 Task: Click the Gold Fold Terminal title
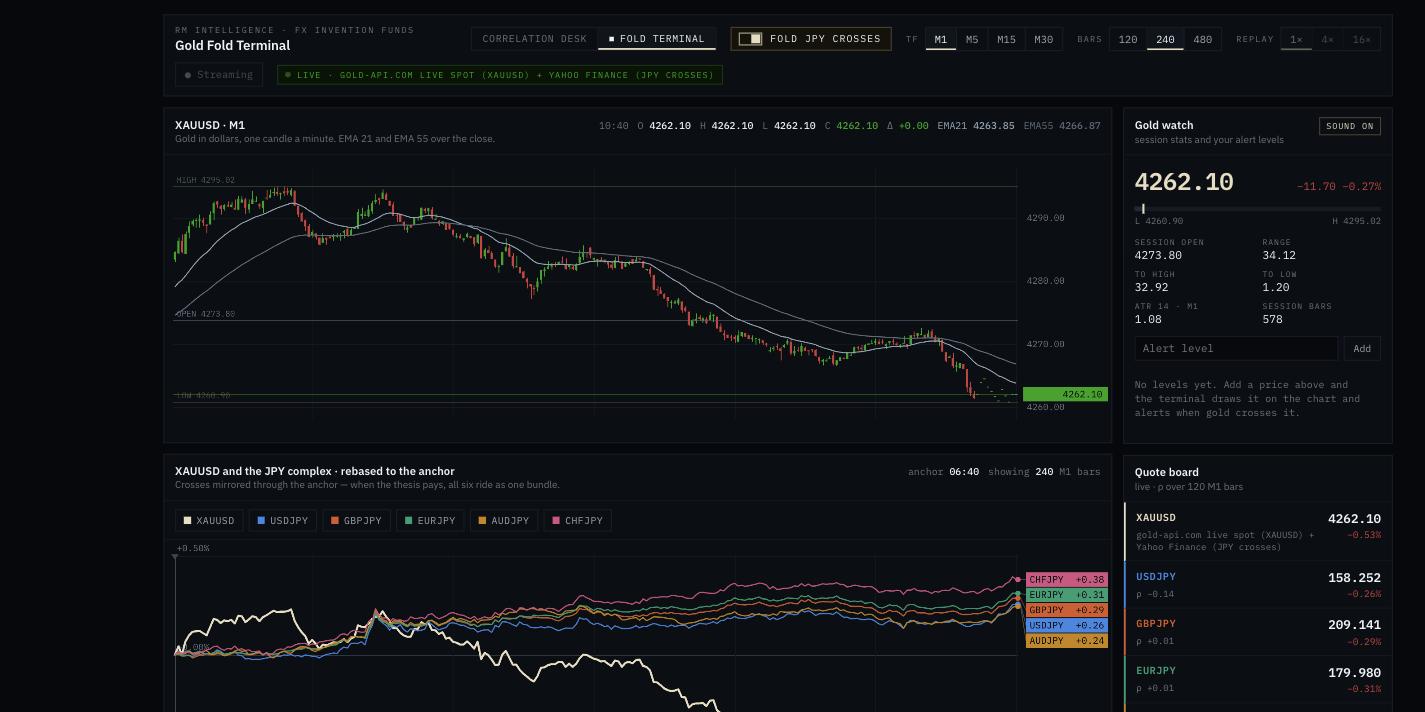[232, 46]
